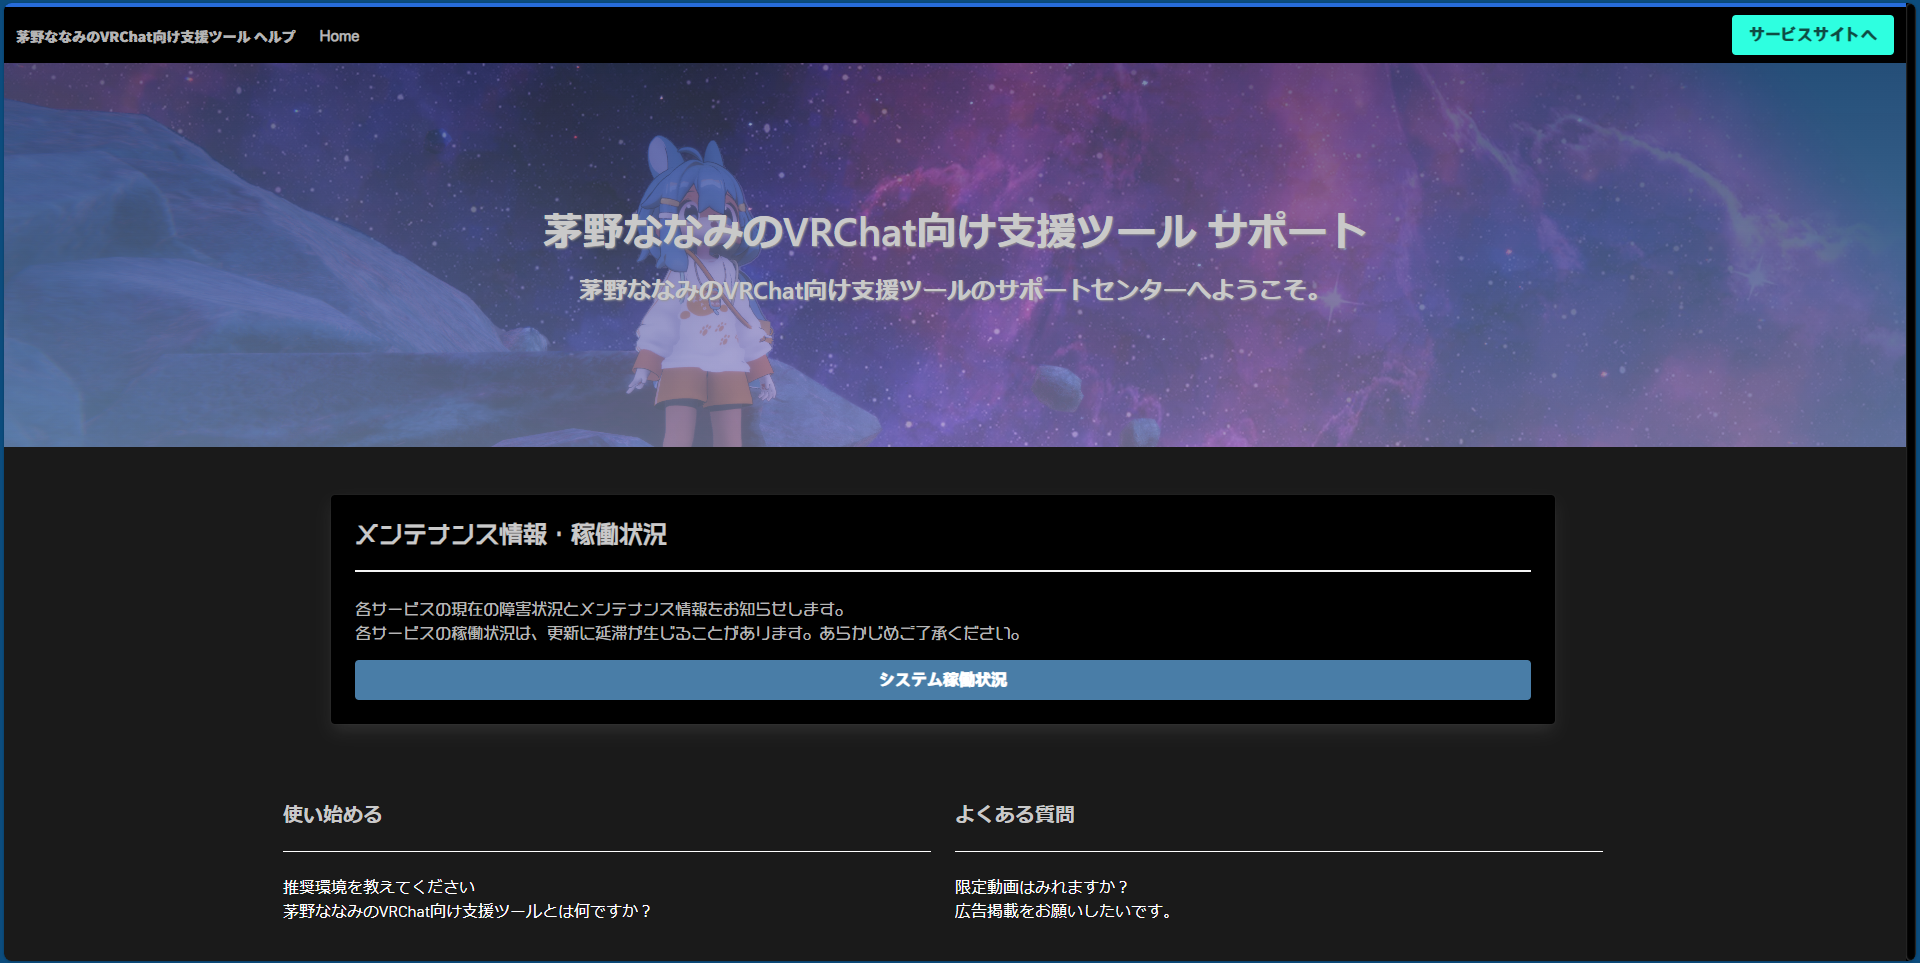Open the 広告掲載をお願いしたいです。 question
Image resolution: width=1920 pixels, height=963 pixels.
click(1064, 911)
